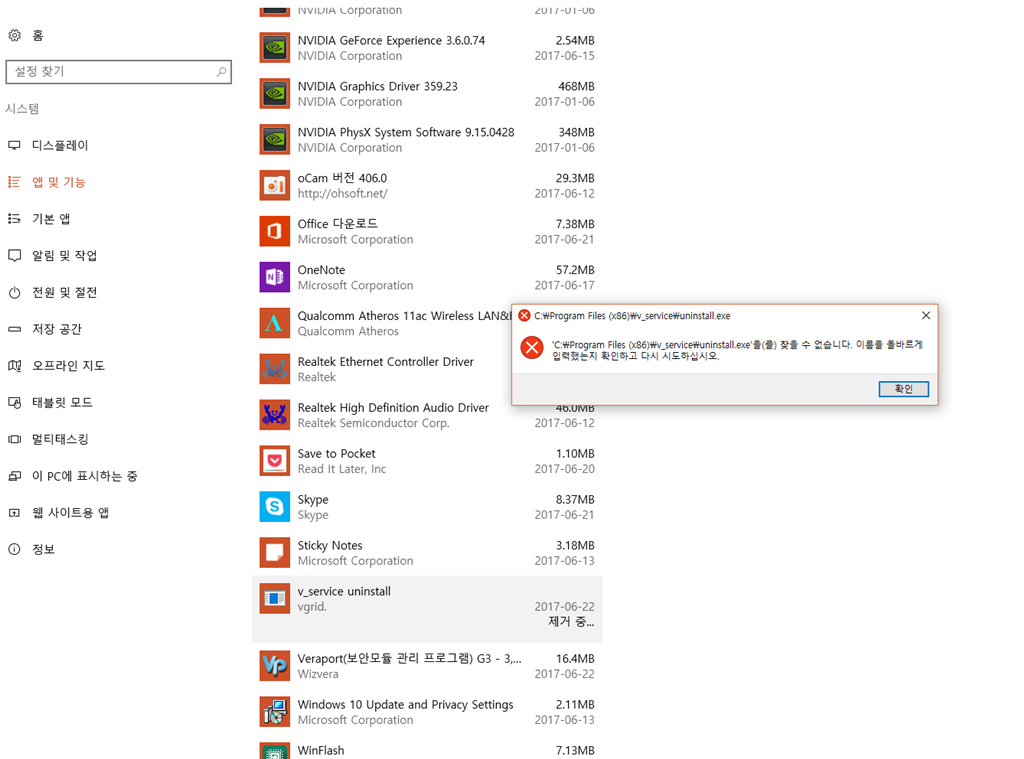Select 'WinFlash' entry text
This screenshot has height=759, width=1024.
[321, 750]
